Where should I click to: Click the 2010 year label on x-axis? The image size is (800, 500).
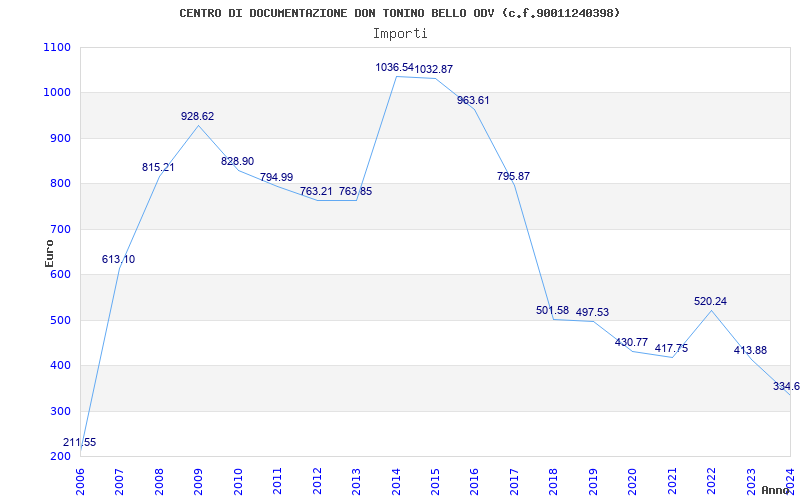pyautogui.click(x=238, y=481)
